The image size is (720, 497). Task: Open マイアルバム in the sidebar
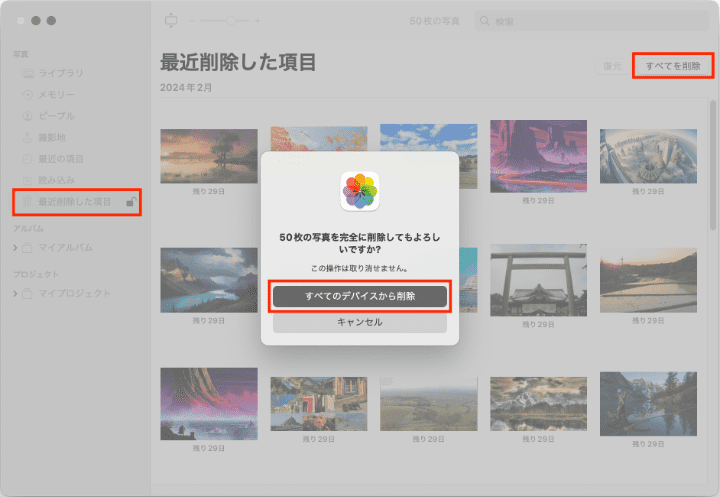click(65, 248)
